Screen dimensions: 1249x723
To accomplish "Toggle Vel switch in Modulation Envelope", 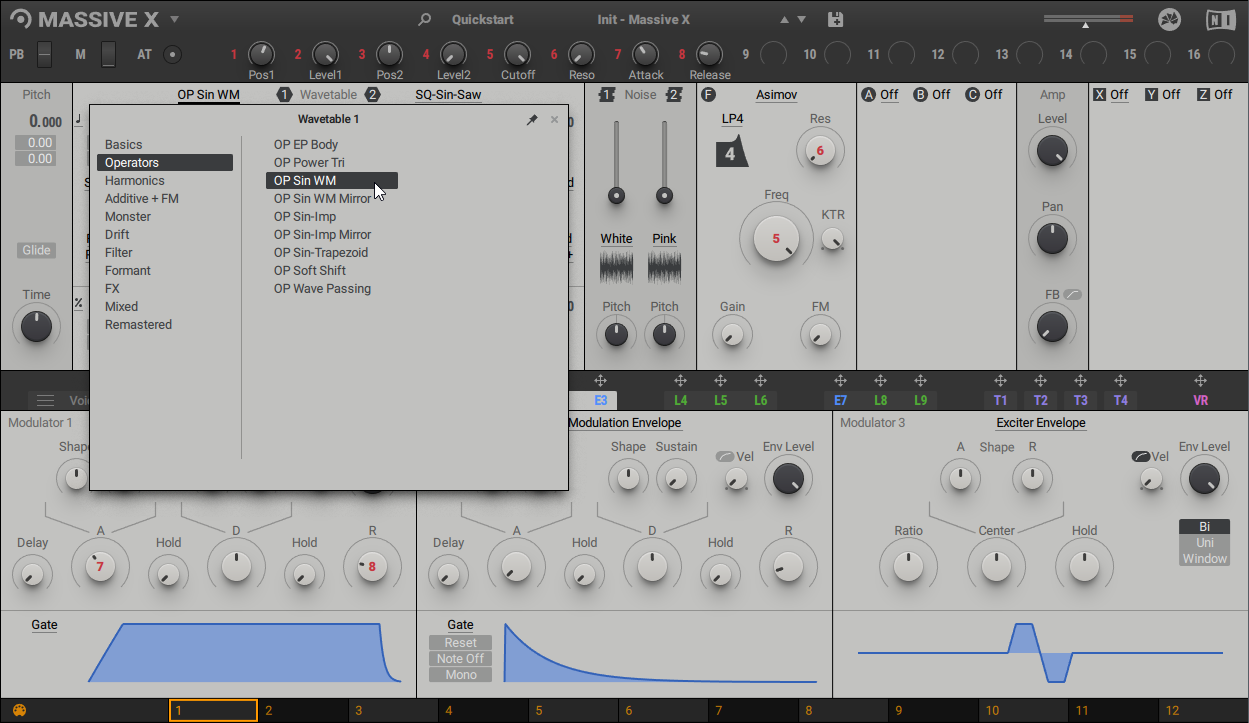I will coord(725,456).
